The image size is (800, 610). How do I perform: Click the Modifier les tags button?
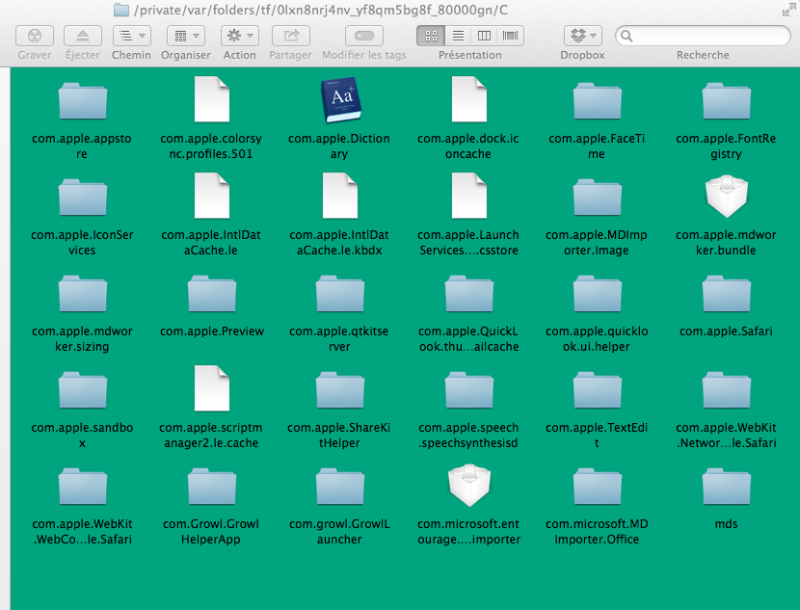(364, 36)
